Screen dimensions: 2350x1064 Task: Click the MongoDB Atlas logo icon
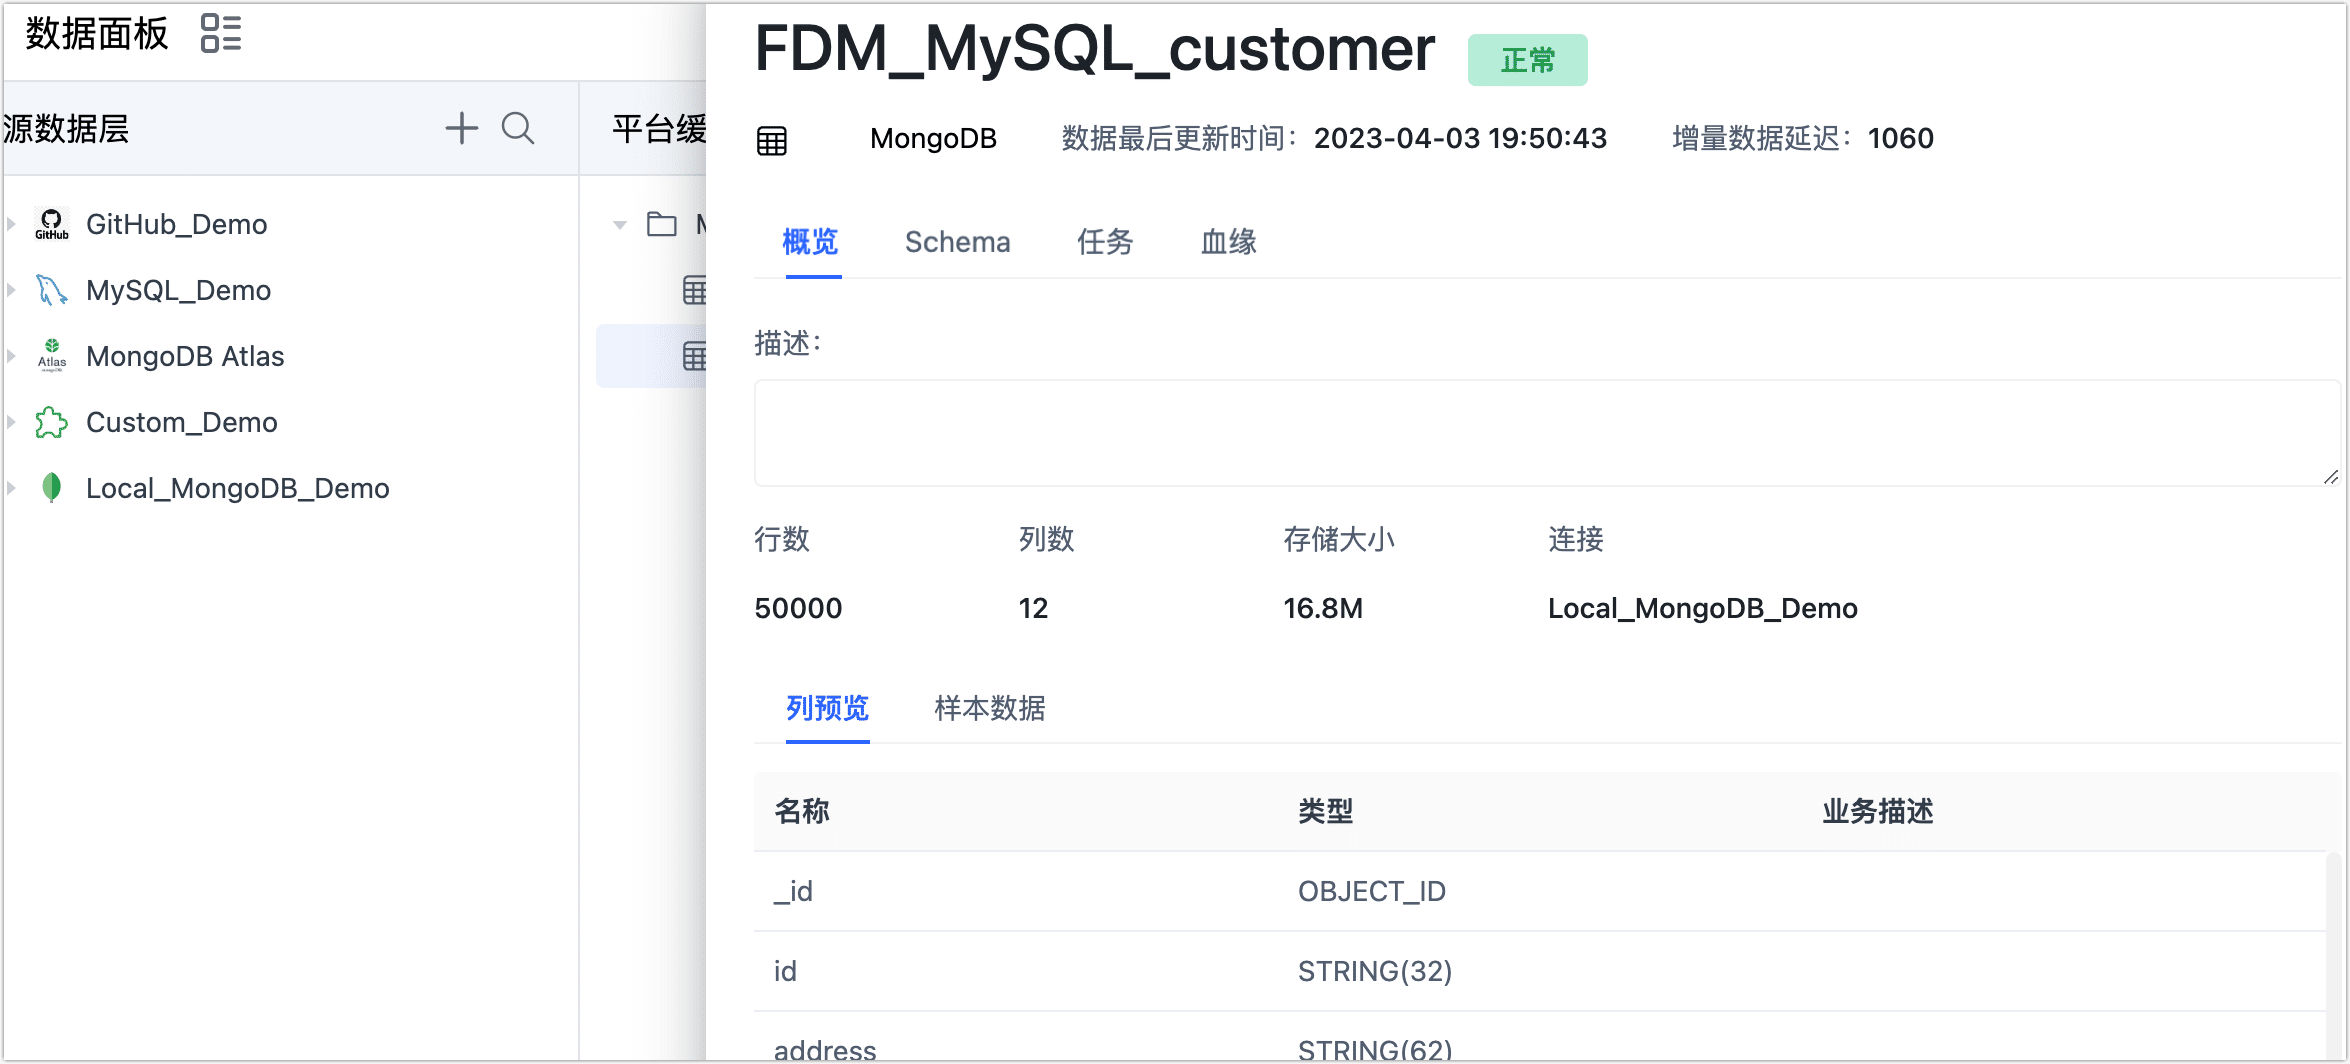point(51,356)
